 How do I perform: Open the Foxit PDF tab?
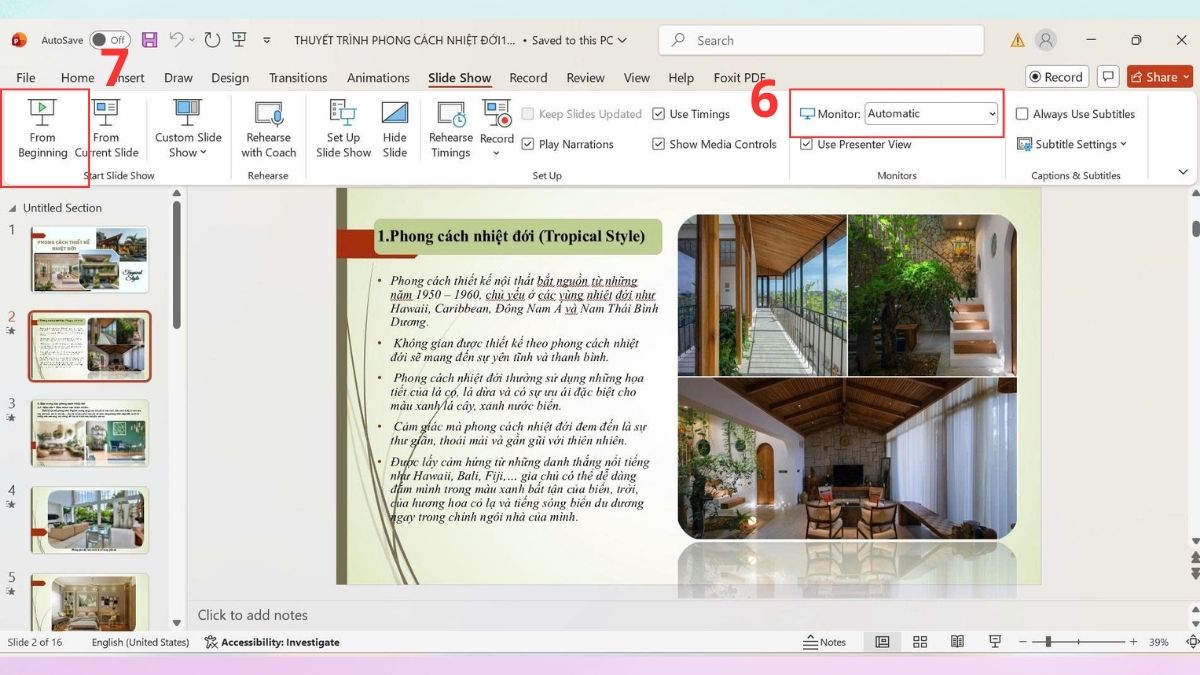point(739,78)
